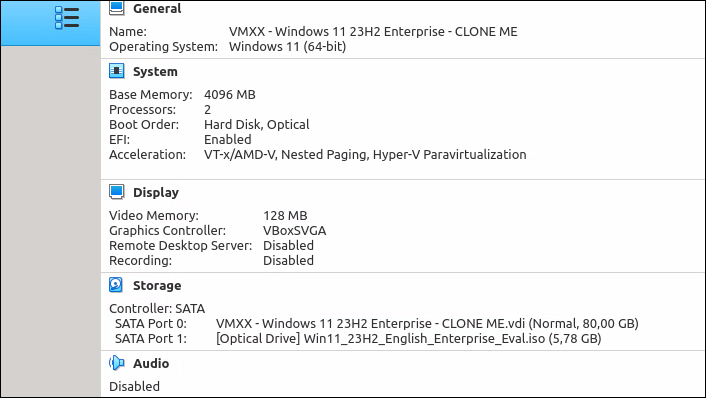Screen dimensions: 706x398
Task: Click the Storage section disk icon
Action: [117, 285]
